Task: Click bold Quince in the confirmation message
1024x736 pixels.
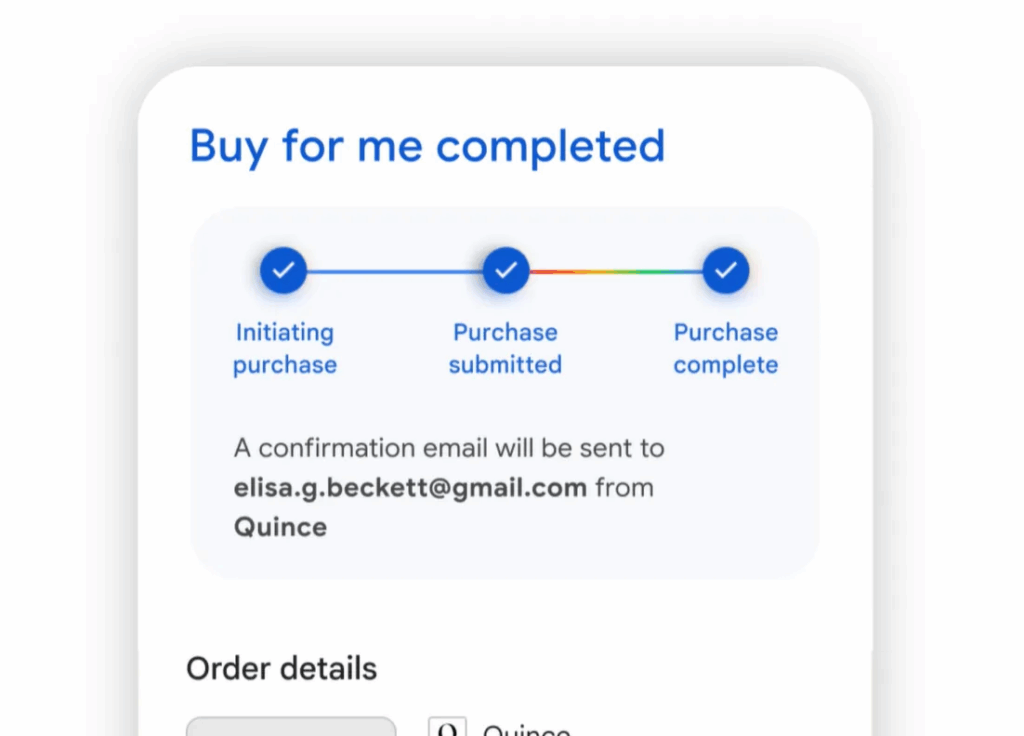Action: pyautogui.click(x=280, y=527)
